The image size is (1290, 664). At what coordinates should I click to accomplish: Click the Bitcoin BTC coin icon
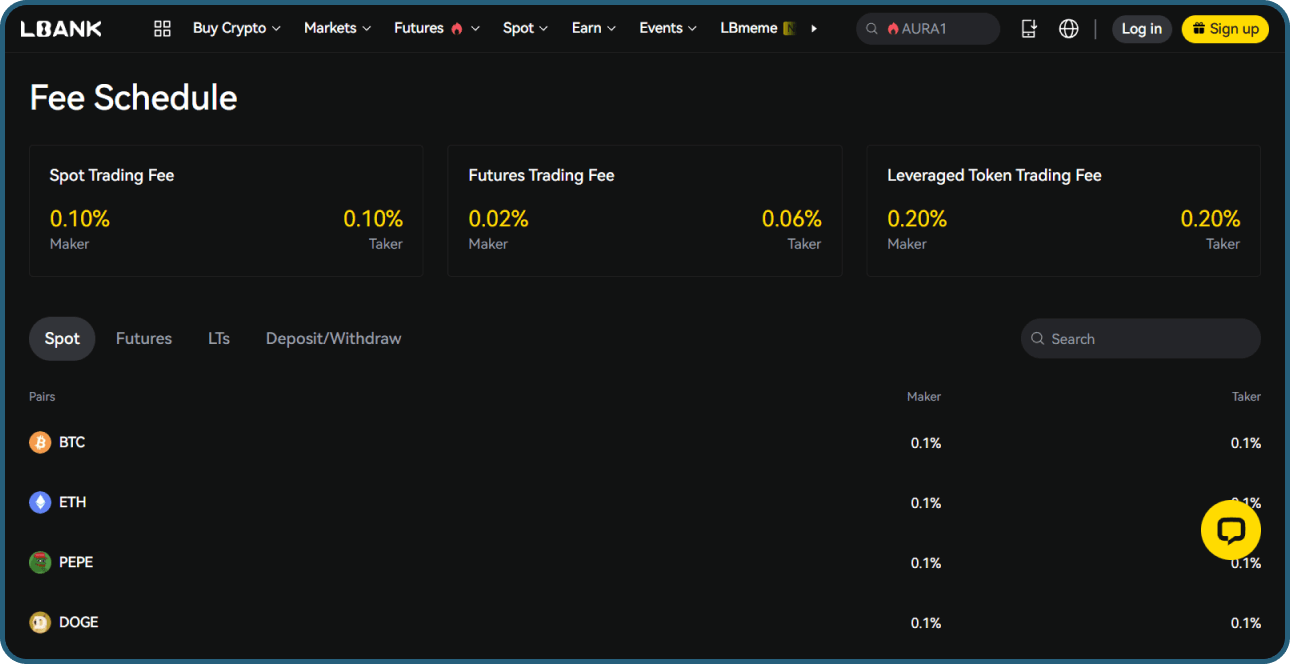click(40, 442)
